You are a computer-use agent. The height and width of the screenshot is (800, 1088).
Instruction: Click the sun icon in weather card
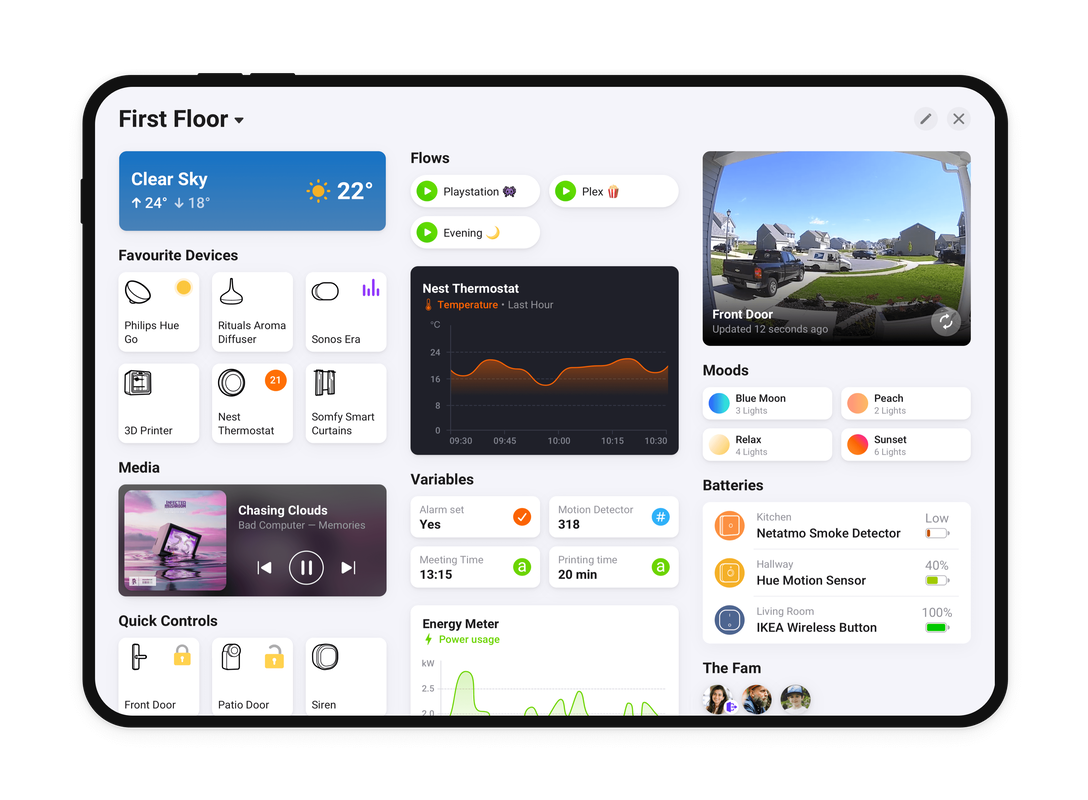click(x=318, y=191)
